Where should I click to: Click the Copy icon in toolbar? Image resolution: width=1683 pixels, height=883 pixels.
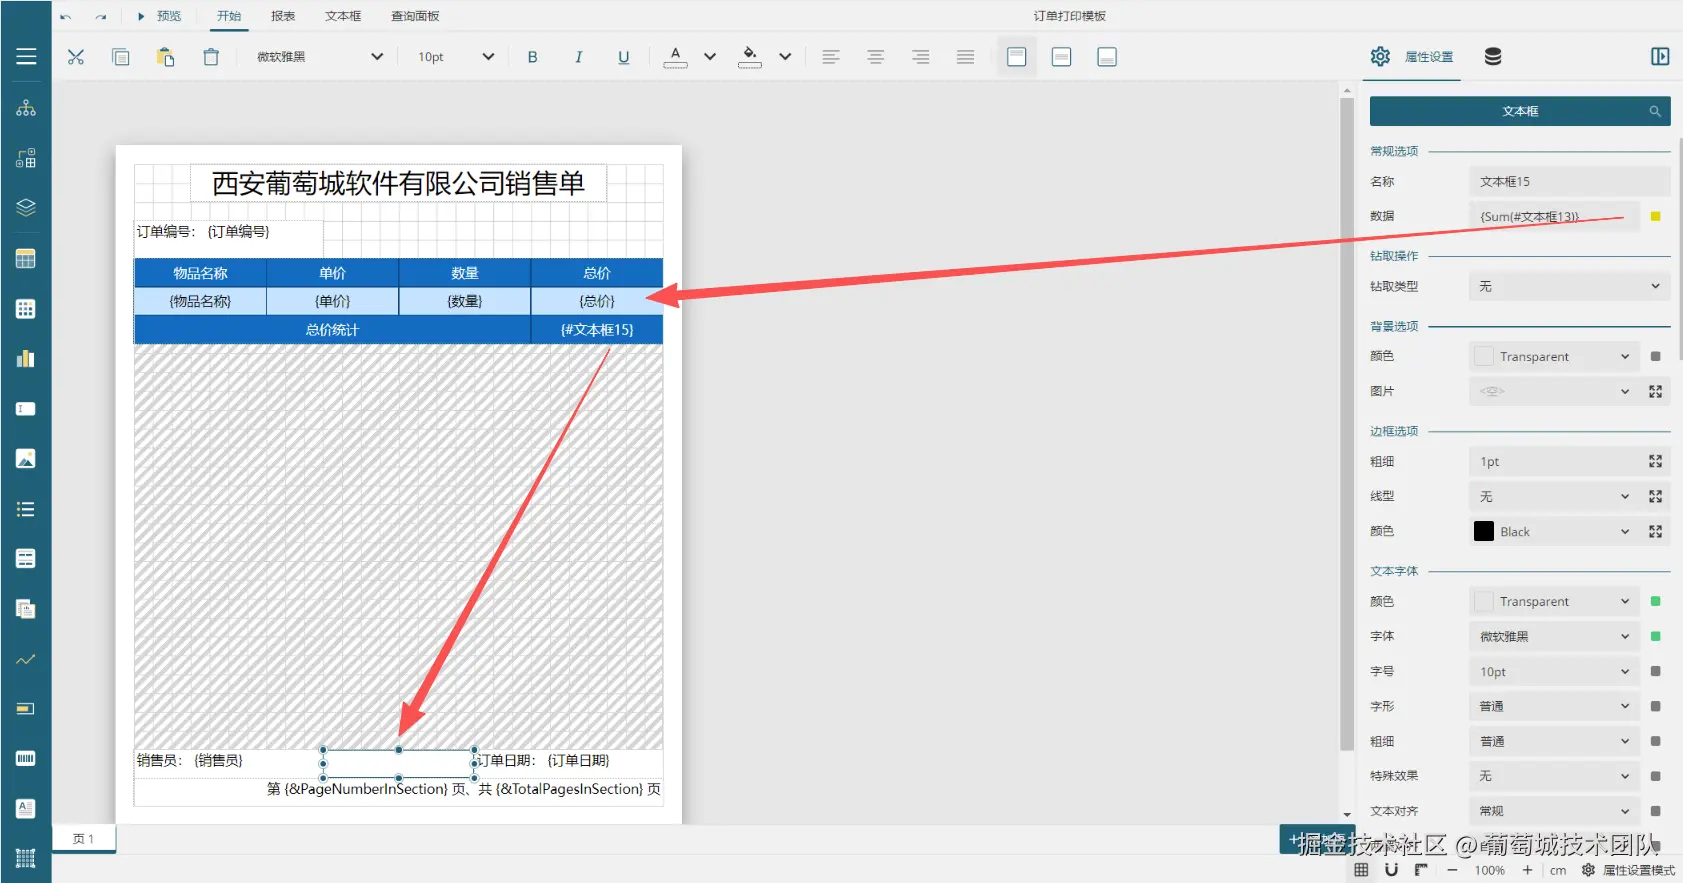coord(121,57)
